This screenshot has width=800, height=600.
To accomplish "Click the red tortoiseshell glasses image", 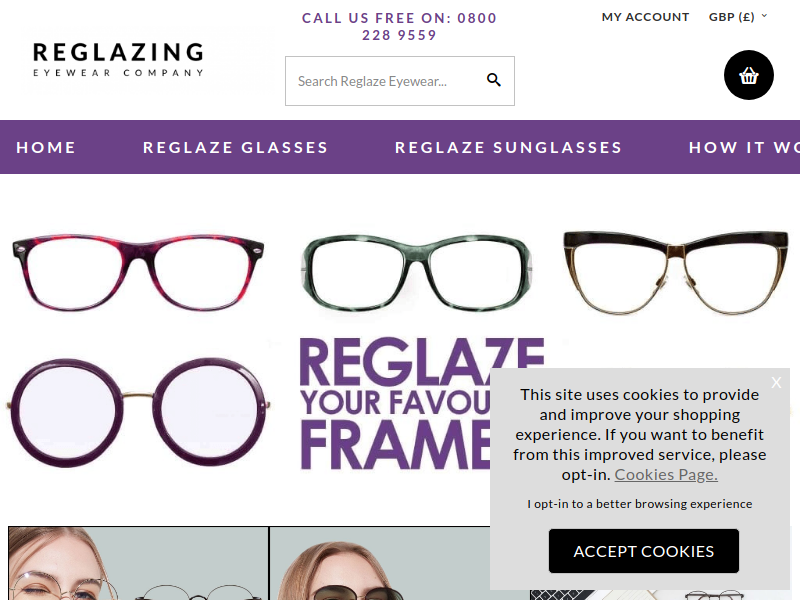I will (x=138, y=271).
